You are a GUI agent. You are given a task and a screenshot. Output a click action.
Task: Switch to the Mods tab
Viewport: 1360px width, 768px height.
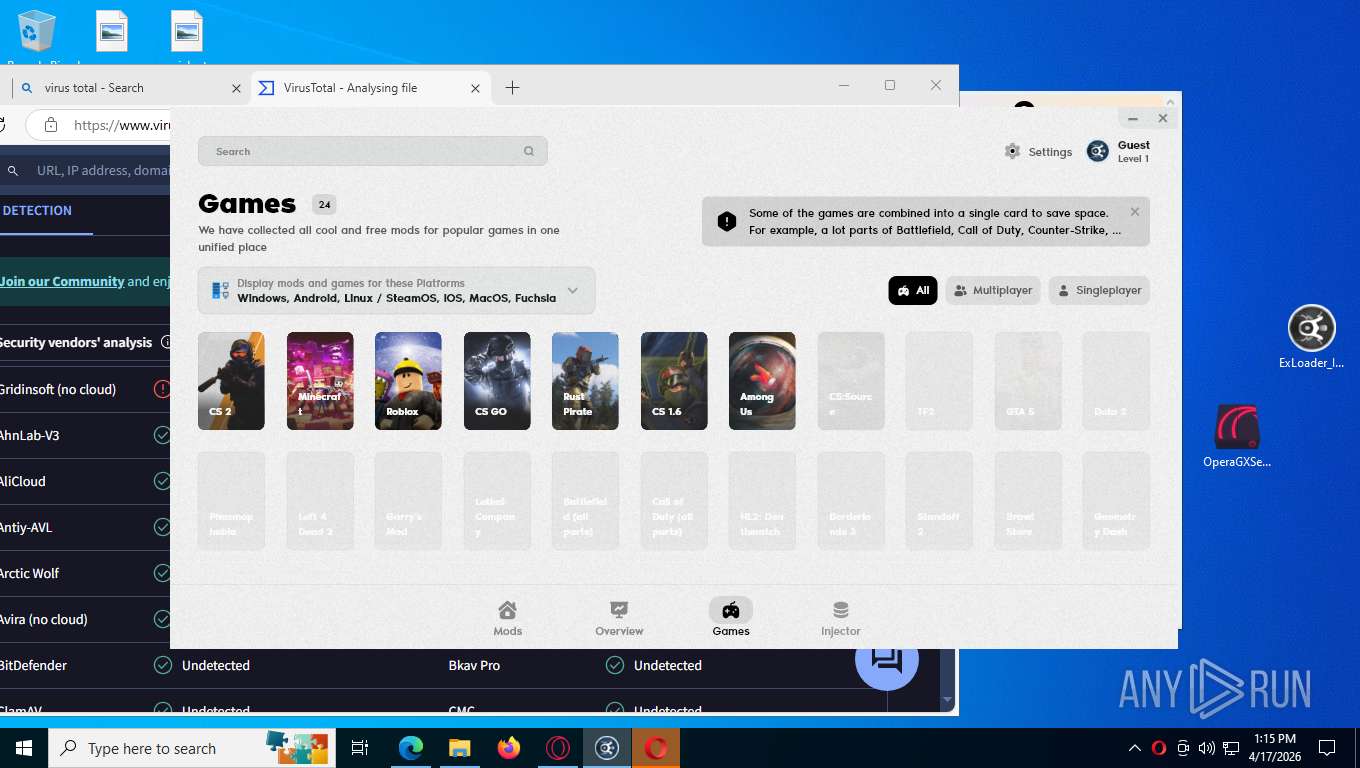coord(508,618)
